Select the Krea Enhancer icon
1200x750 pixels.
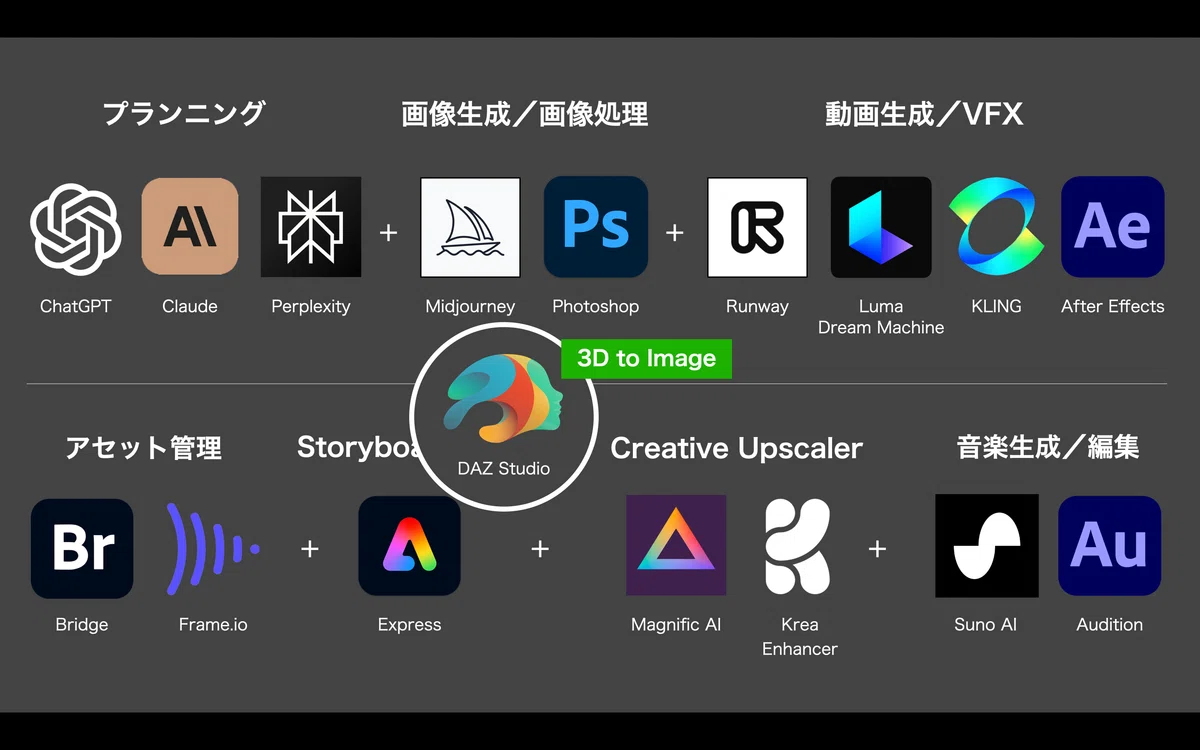click(797, 546)
